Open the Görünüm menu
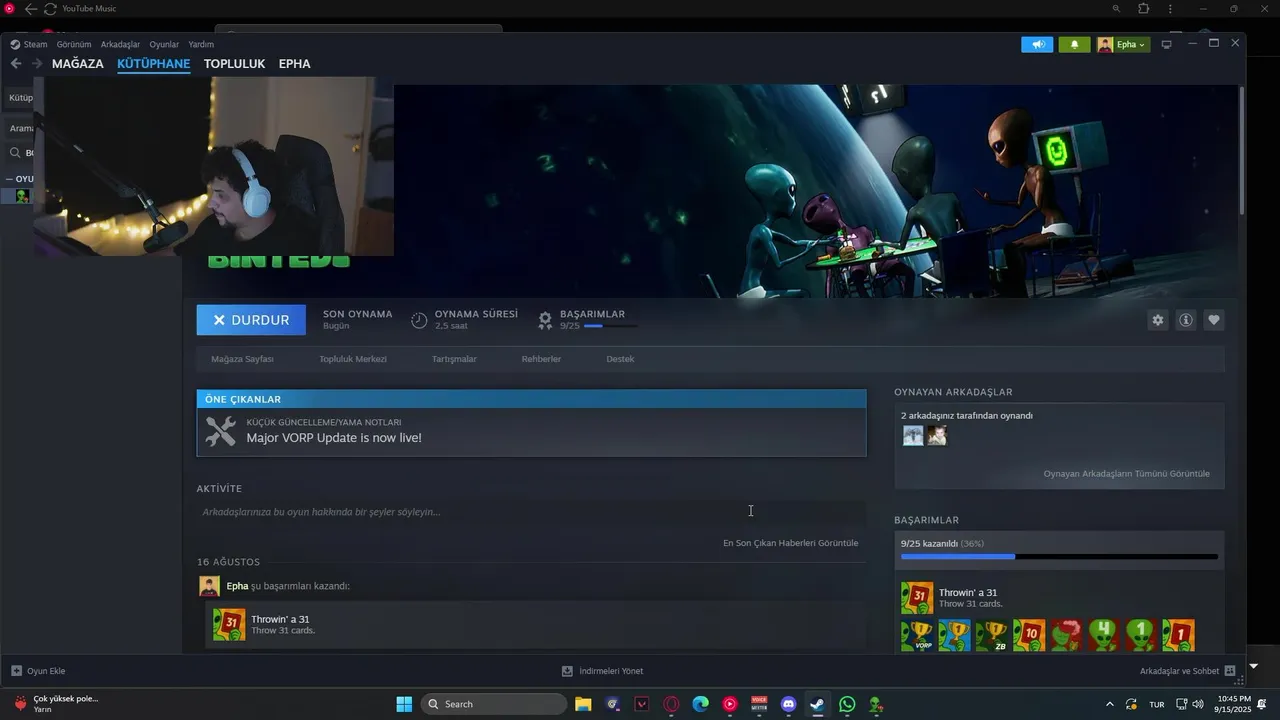 [74, 44]
